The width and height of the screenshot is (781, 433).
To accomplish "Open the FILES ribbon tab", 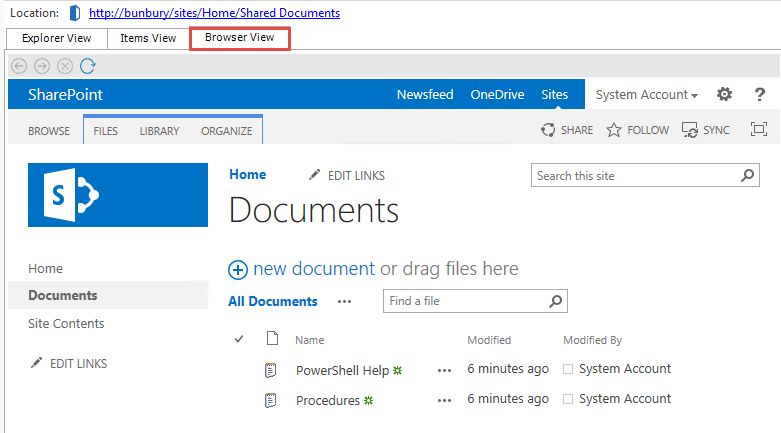I will pos(106,131).
